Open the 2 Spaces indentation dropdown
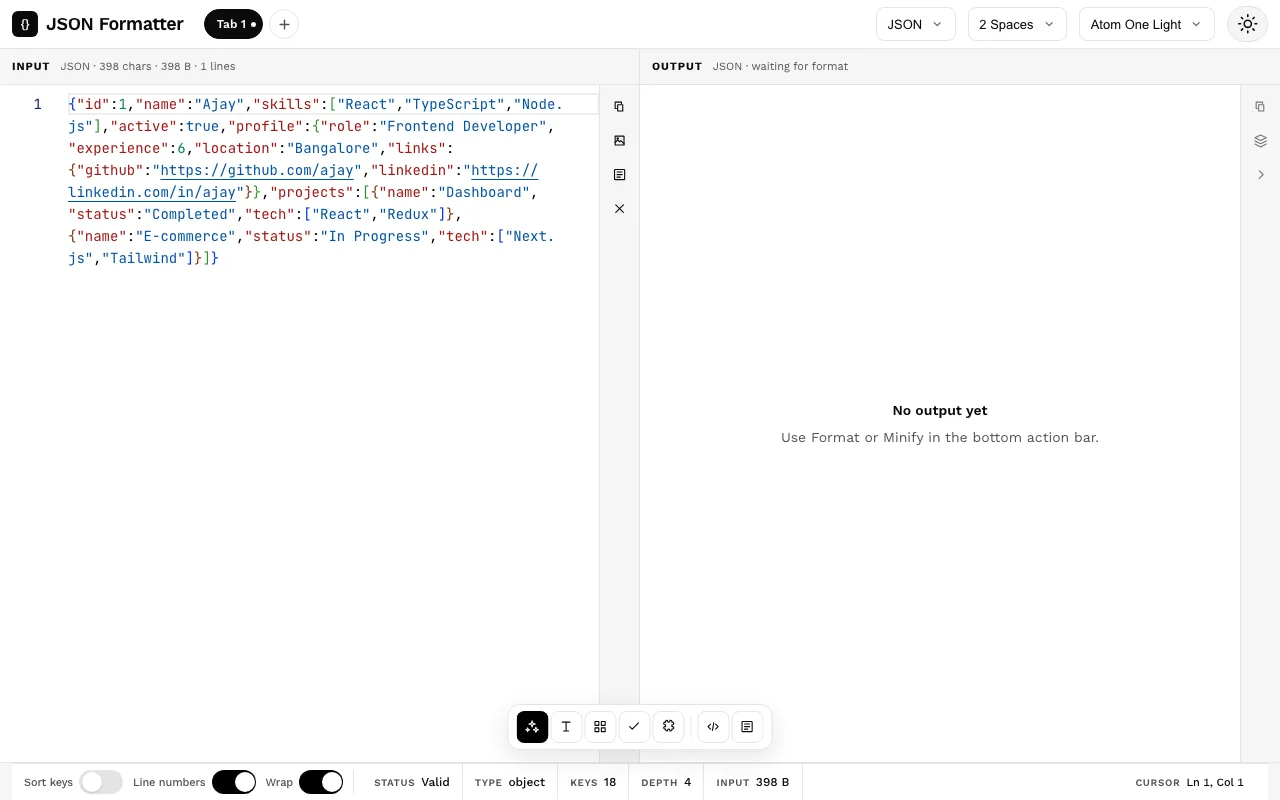 (x=1017, y=24)
